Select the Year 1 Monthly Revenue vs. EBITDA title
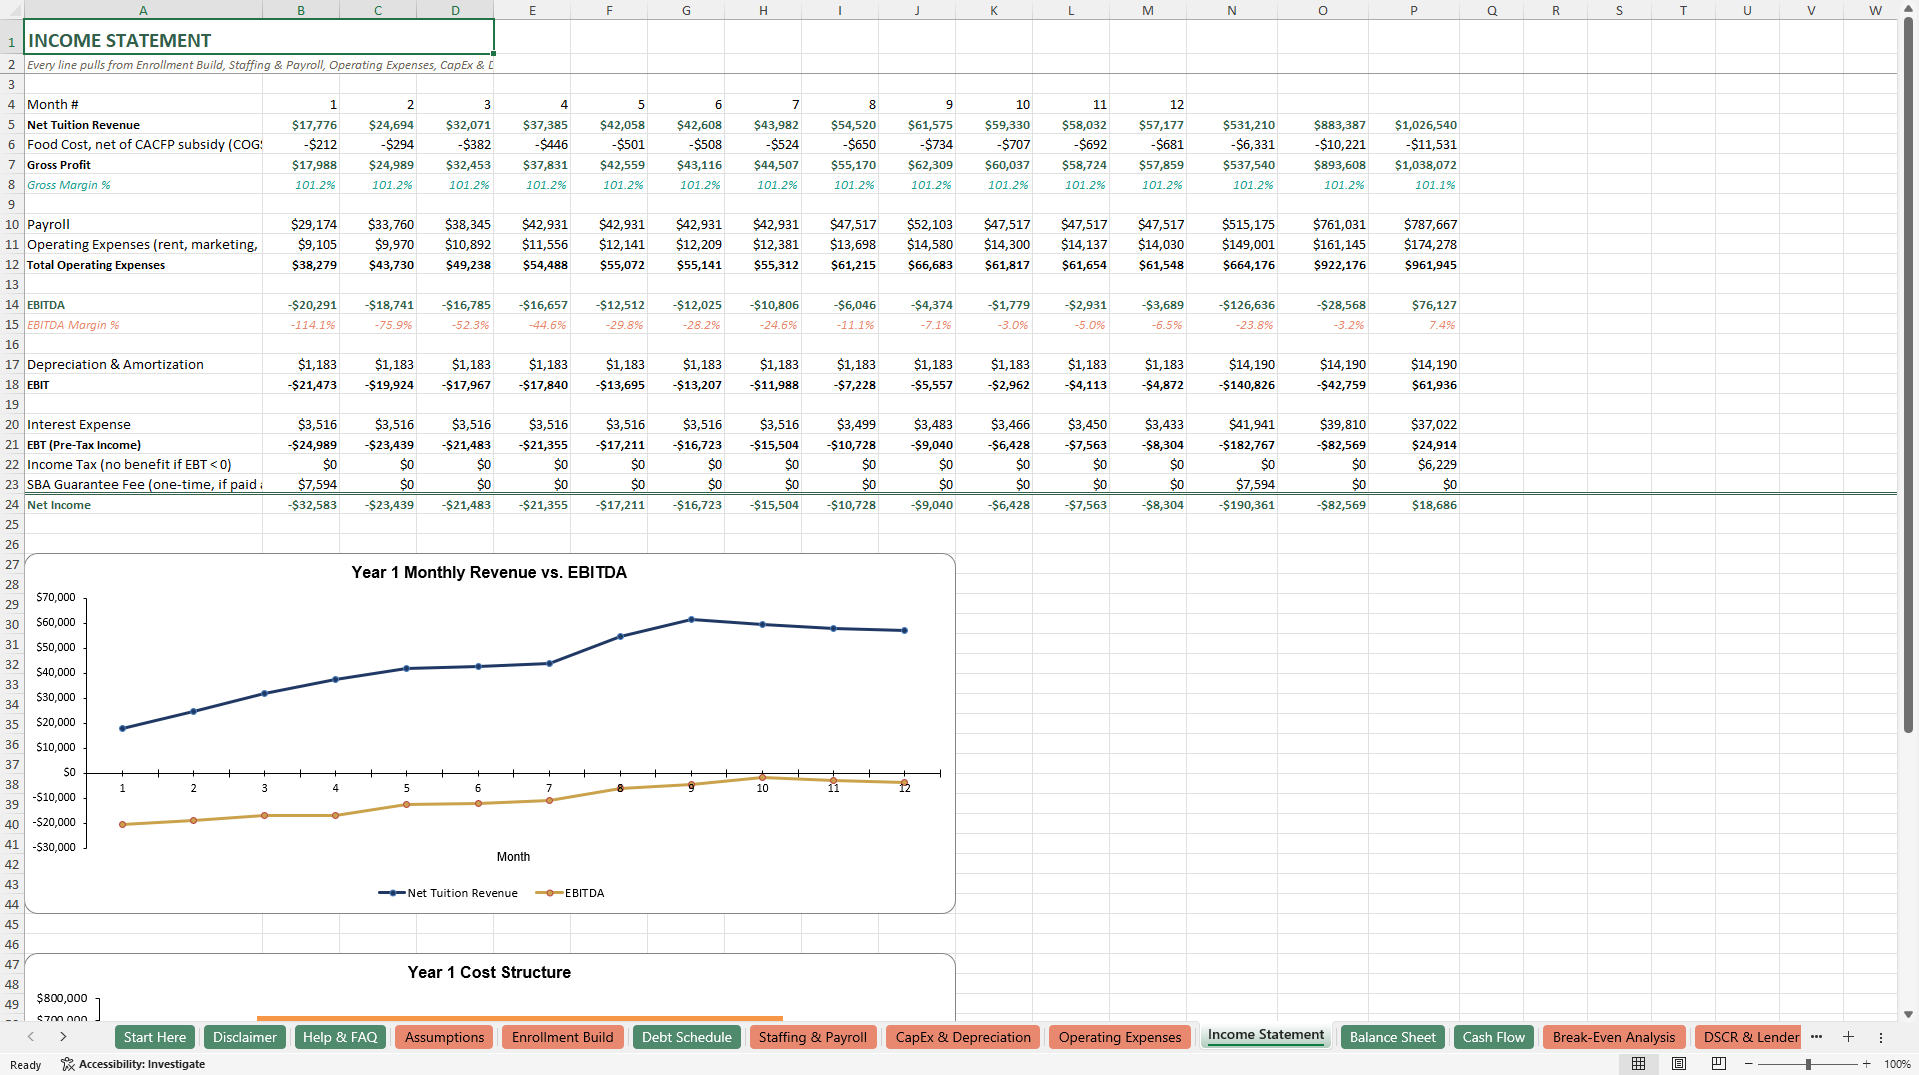The height and width of the screenshot is (1075, 1919). click(489, 572)
